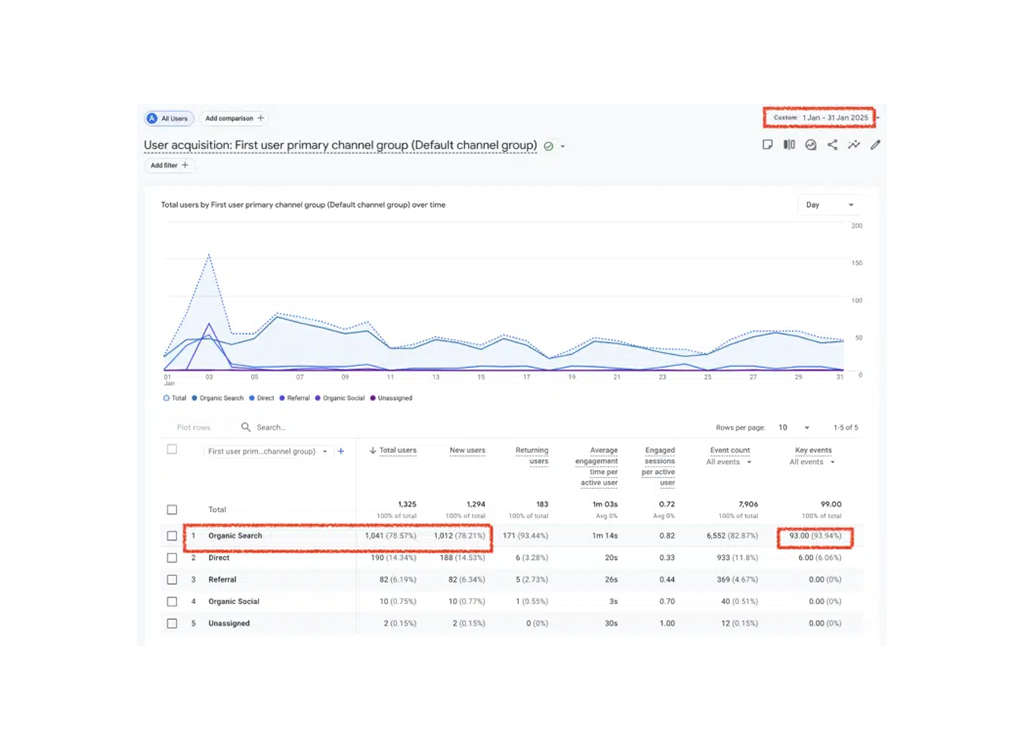This screenshot has height=750, width=1024.
Task: Select the All Users segment chip
Action: [x=168, y=117]
